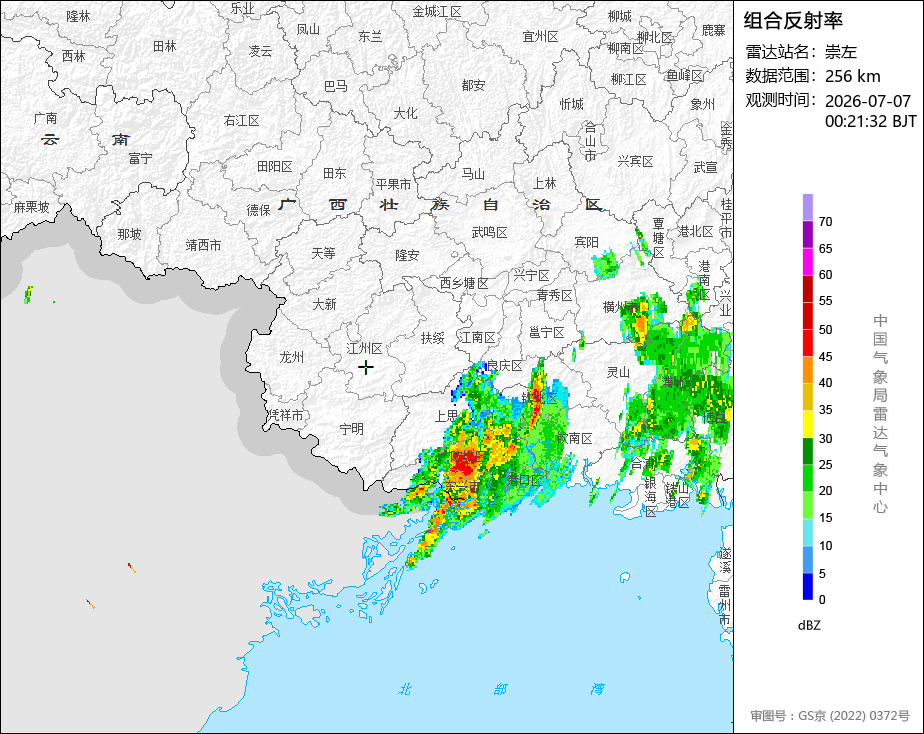The width and height of the screenshot is (924, 734).
Task: Click the 靖西市 map label
Action: pos(203,245)
